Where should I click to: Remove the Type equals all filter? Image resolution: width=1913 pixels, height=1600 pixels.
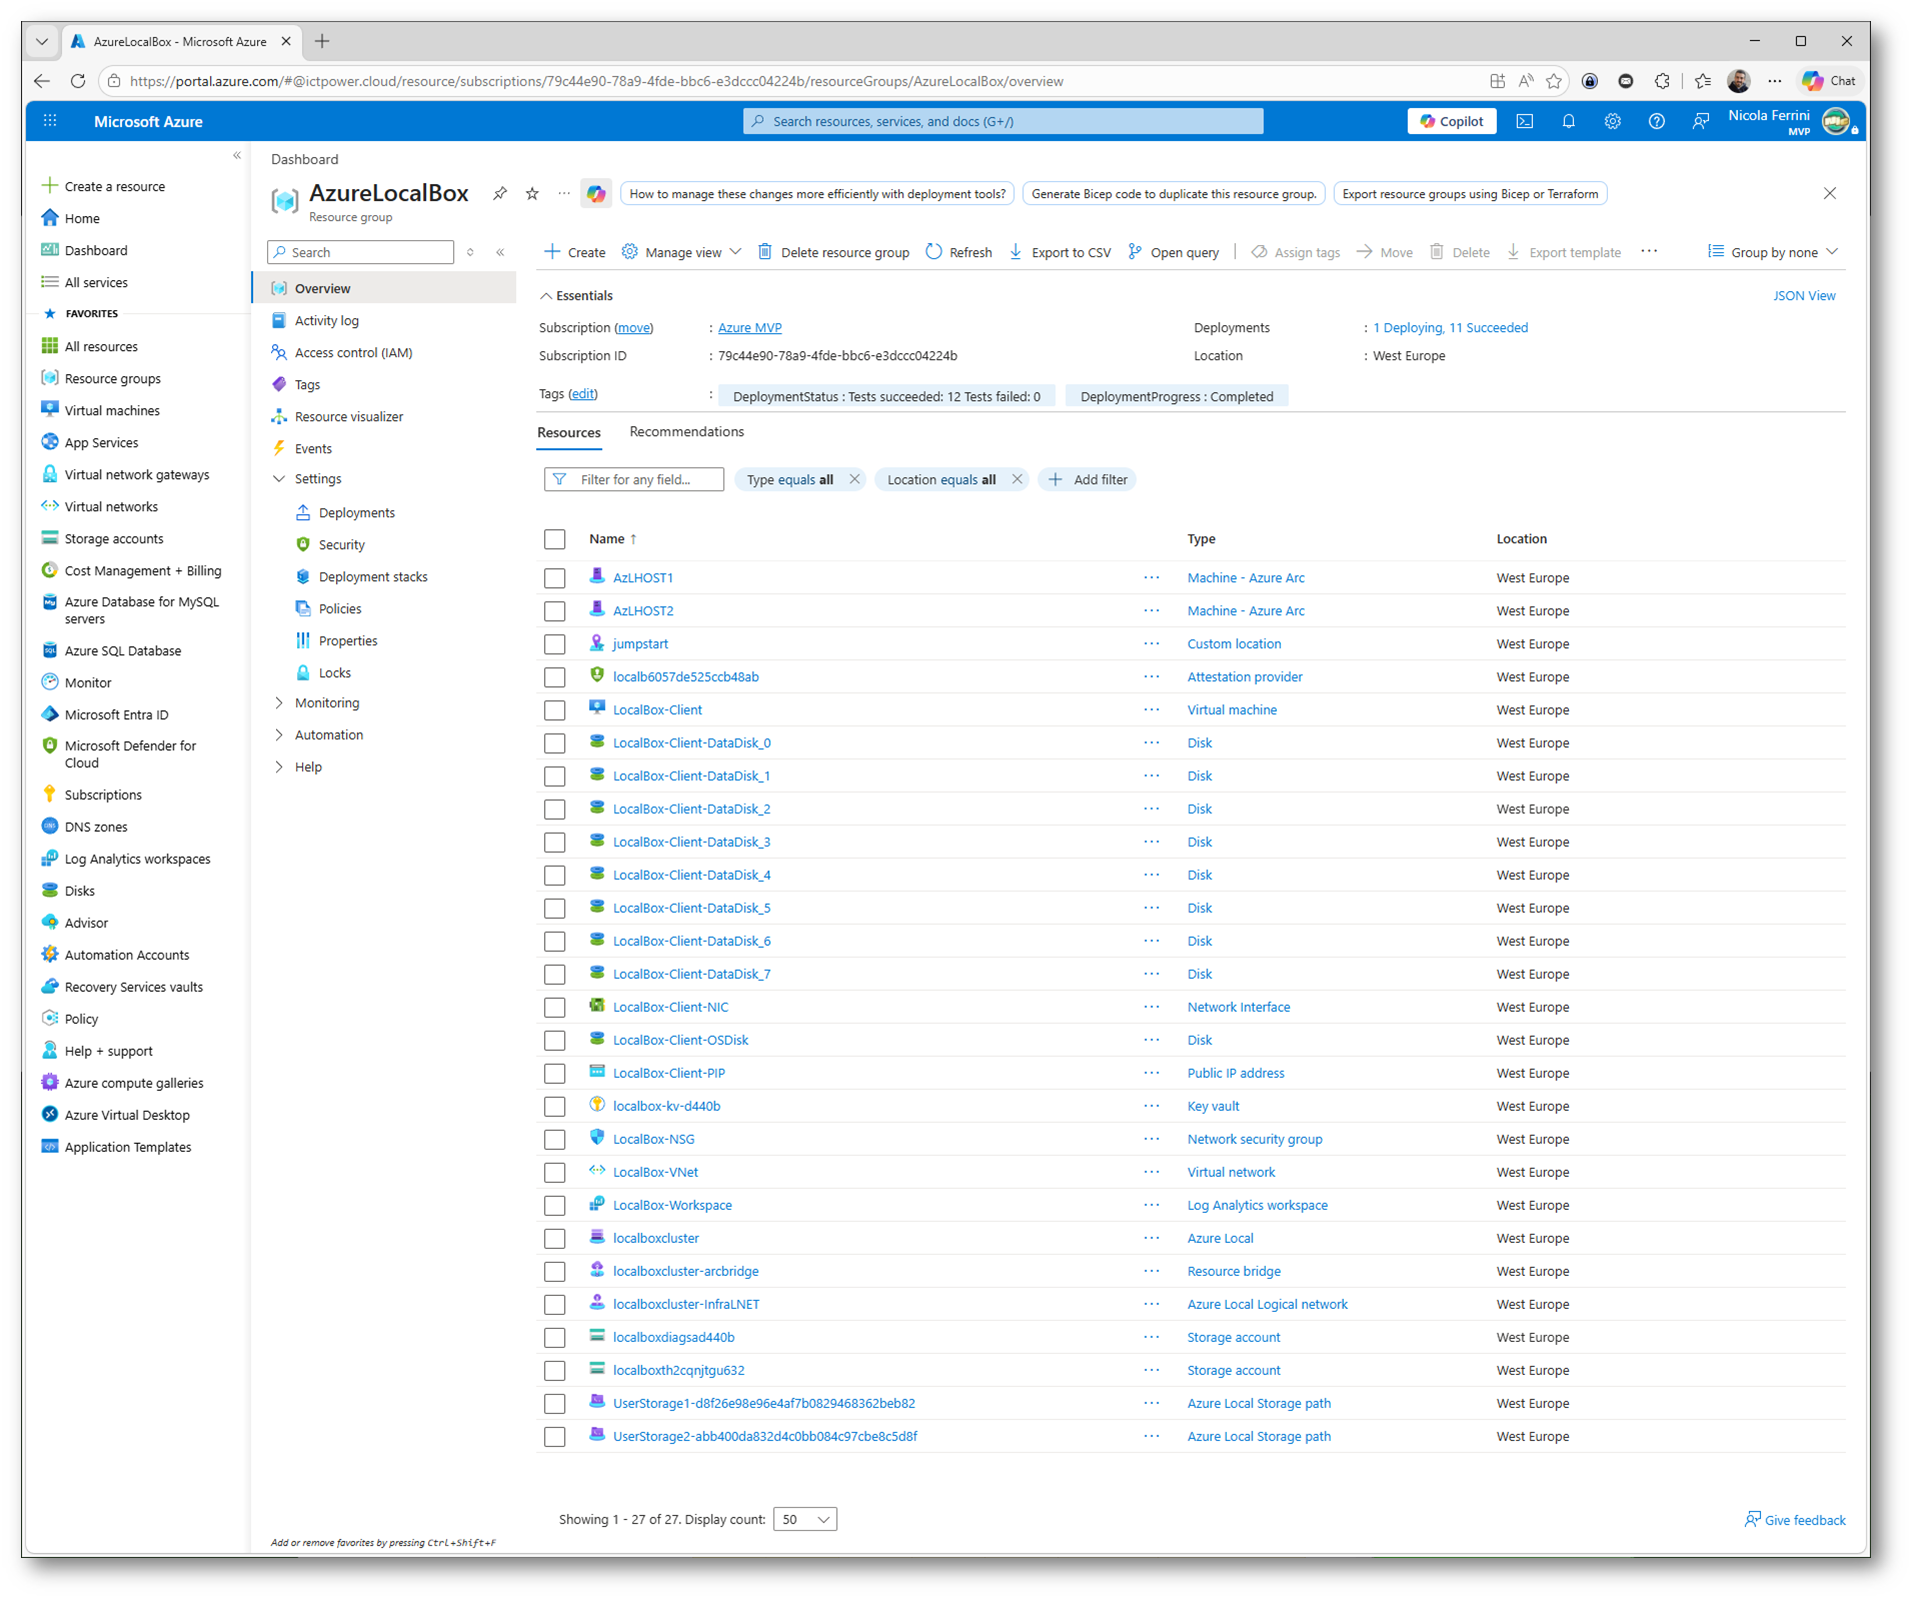[x=854, y=479]
